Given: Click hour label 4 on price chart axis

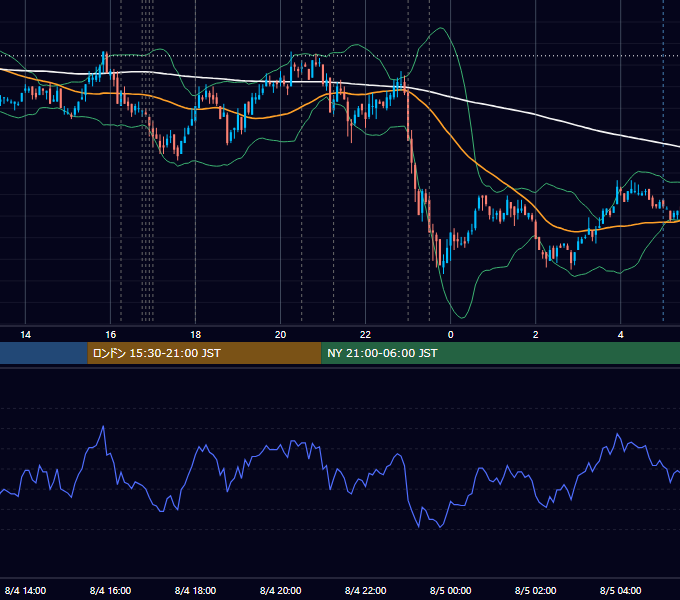Looking at the screenshot, I should (x=621, y=334).
